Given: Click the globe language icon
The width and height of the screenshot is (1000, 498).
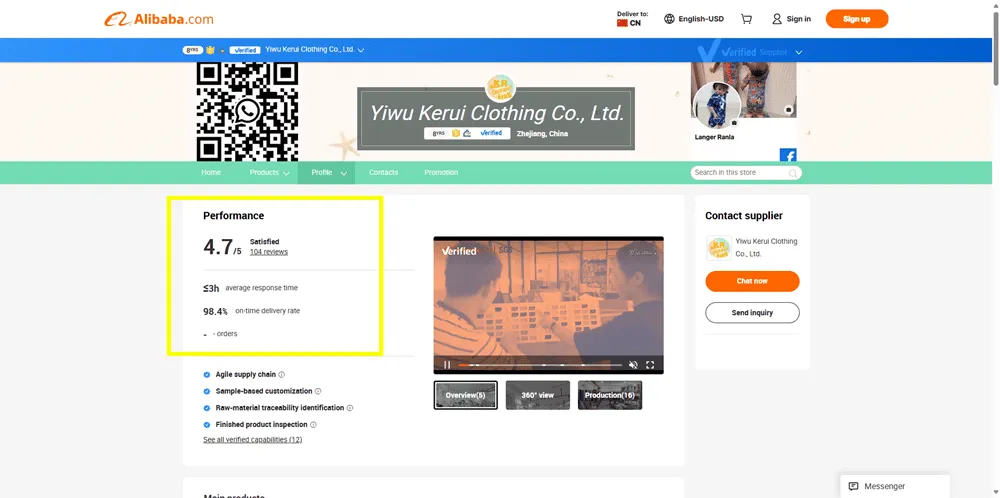Looking at the screenshot, I should click(669, 19).
